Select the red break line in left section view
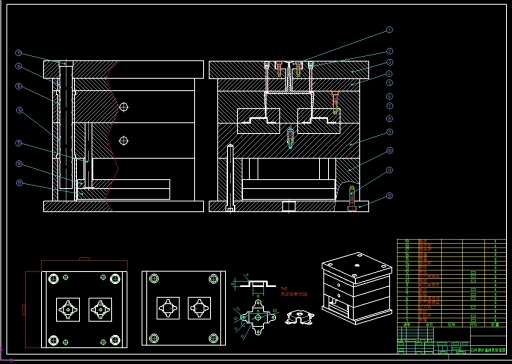 (112, 136)
